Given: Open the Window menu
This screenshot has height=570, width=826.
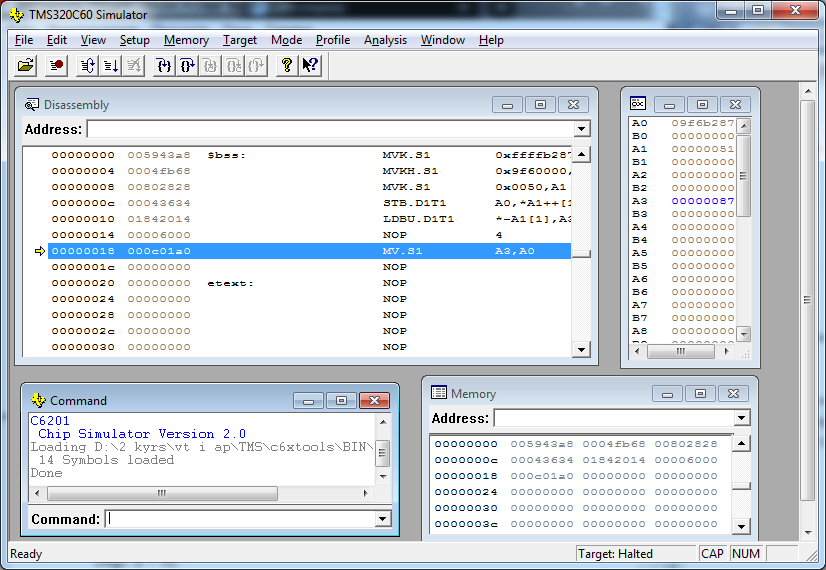Looking at the screenshot, I should click(442, 40).
